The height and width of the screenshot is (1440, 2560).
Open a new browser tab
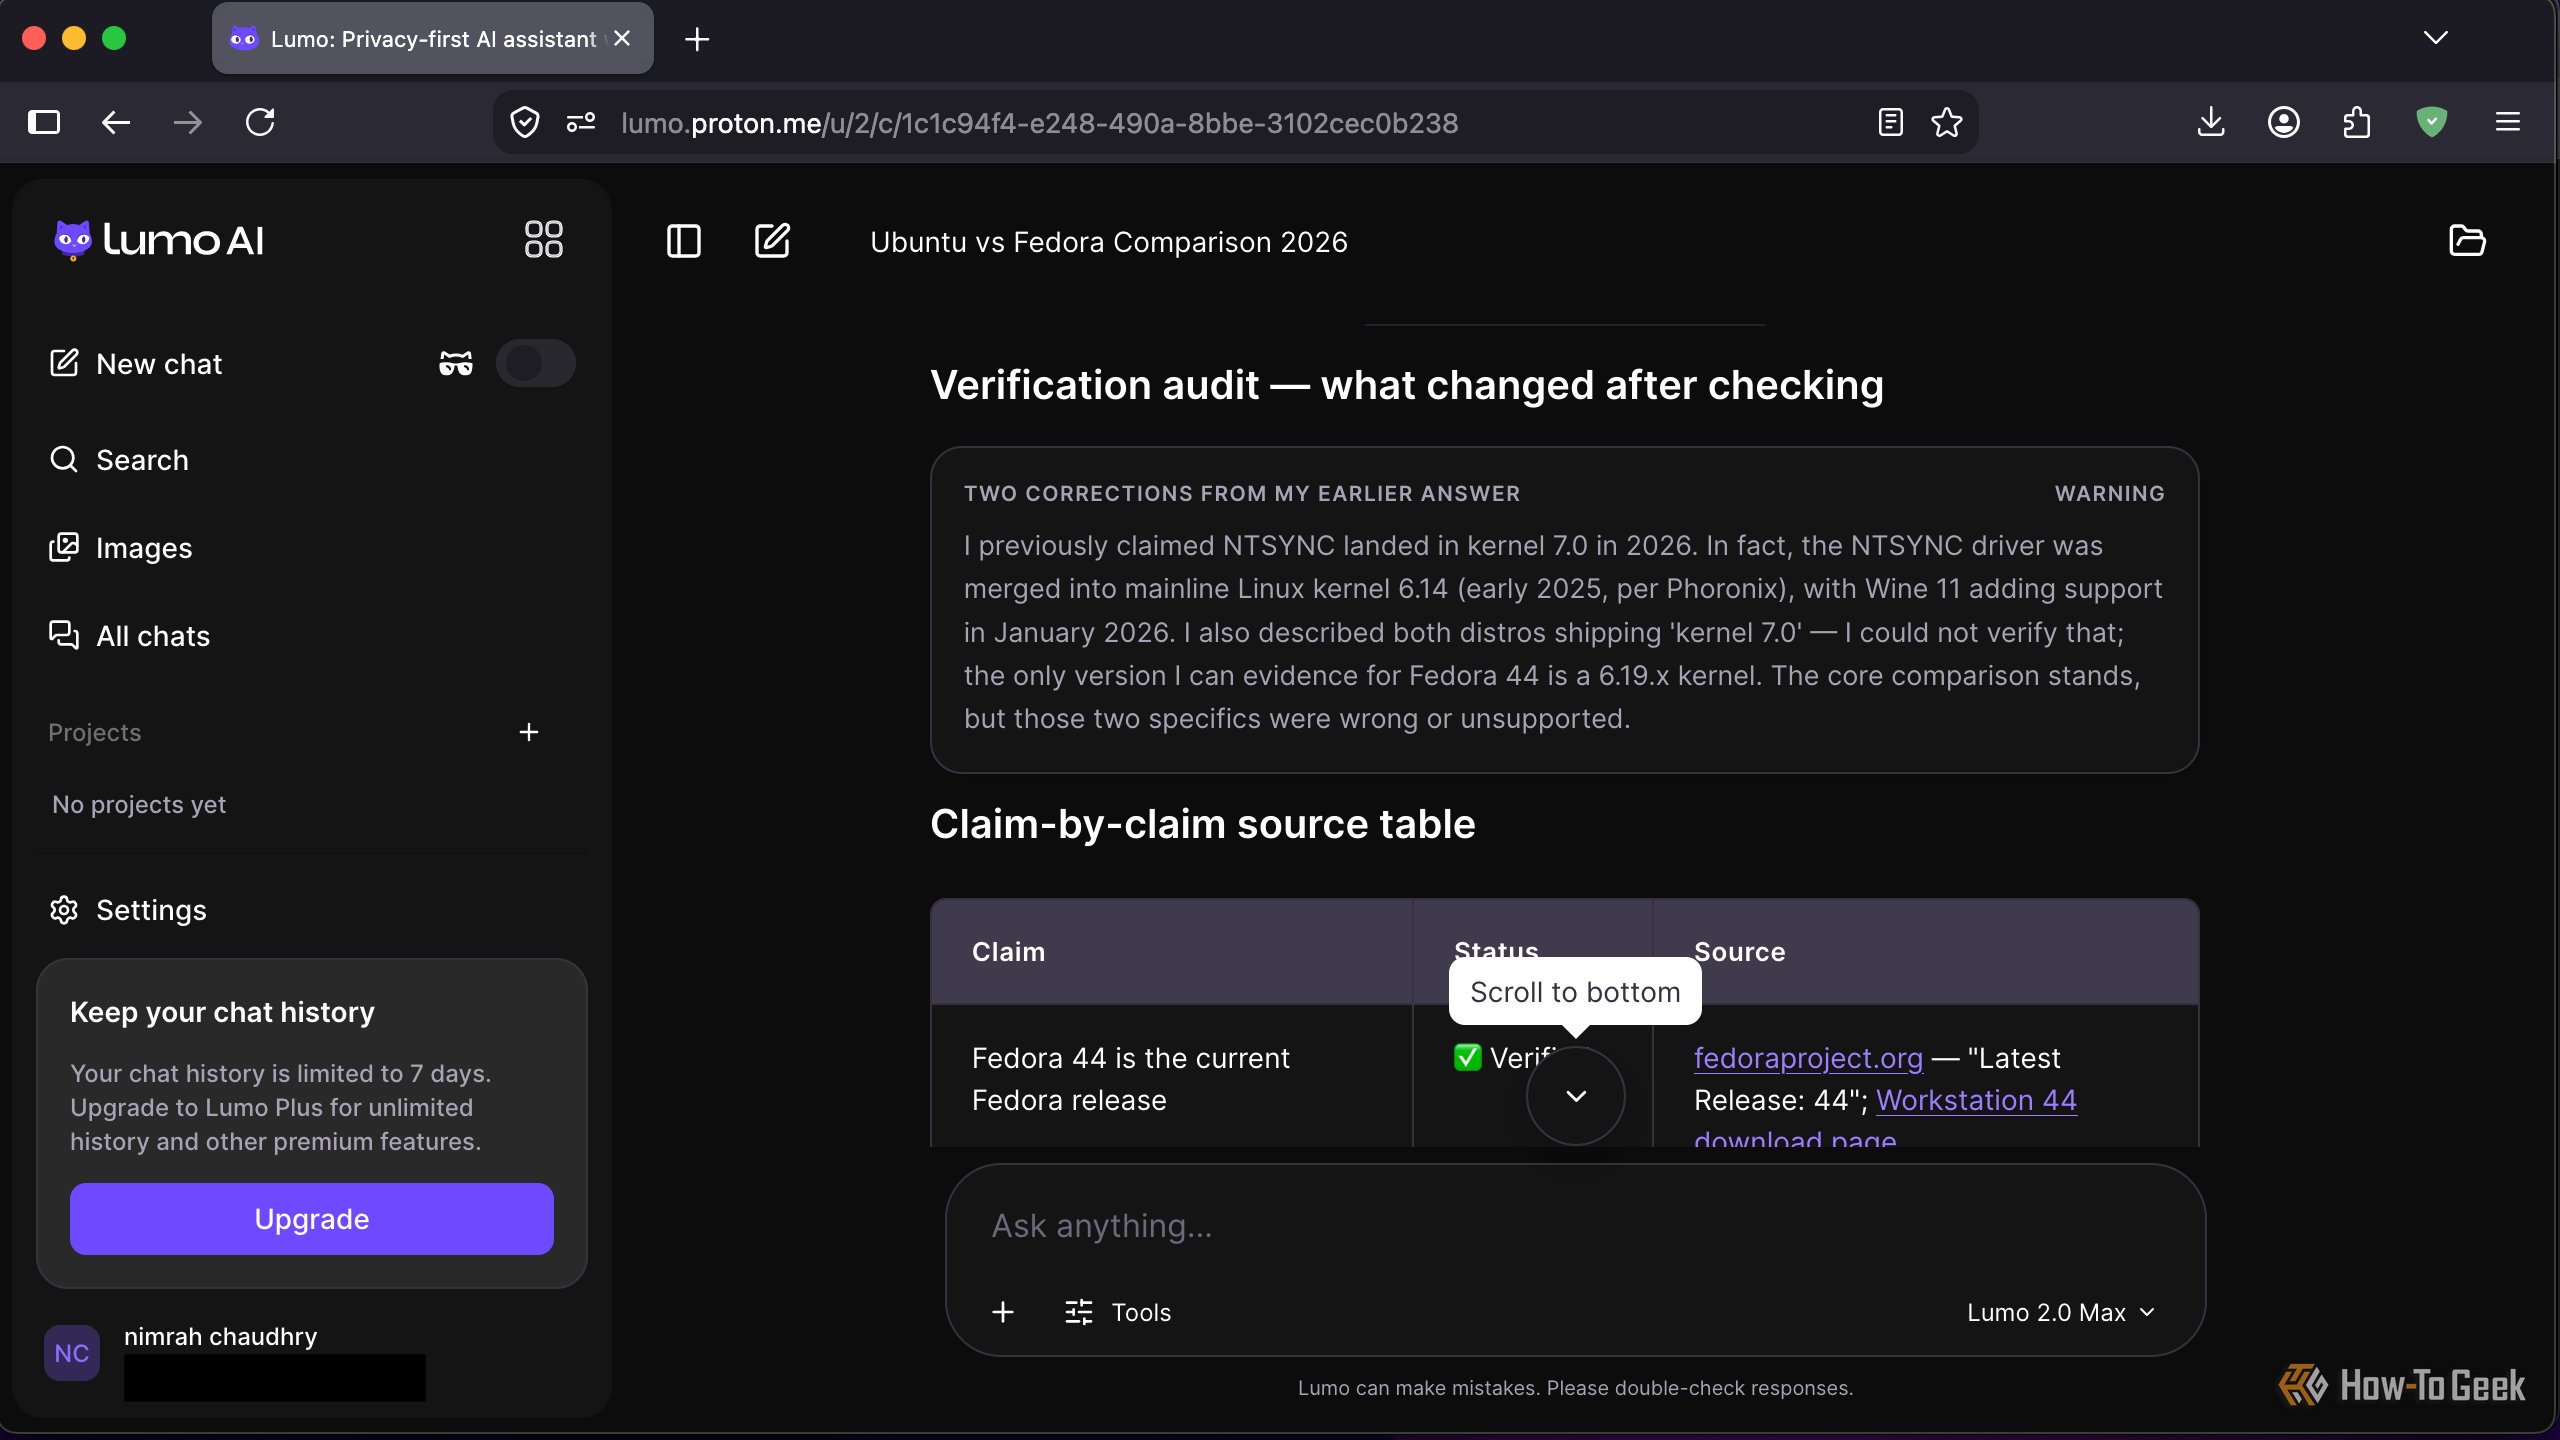(697, 39)
